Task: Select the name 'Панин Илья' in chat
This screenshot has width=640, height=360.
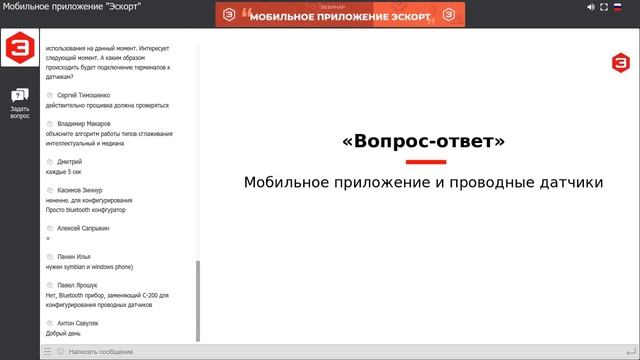Action: coord(74,257)
